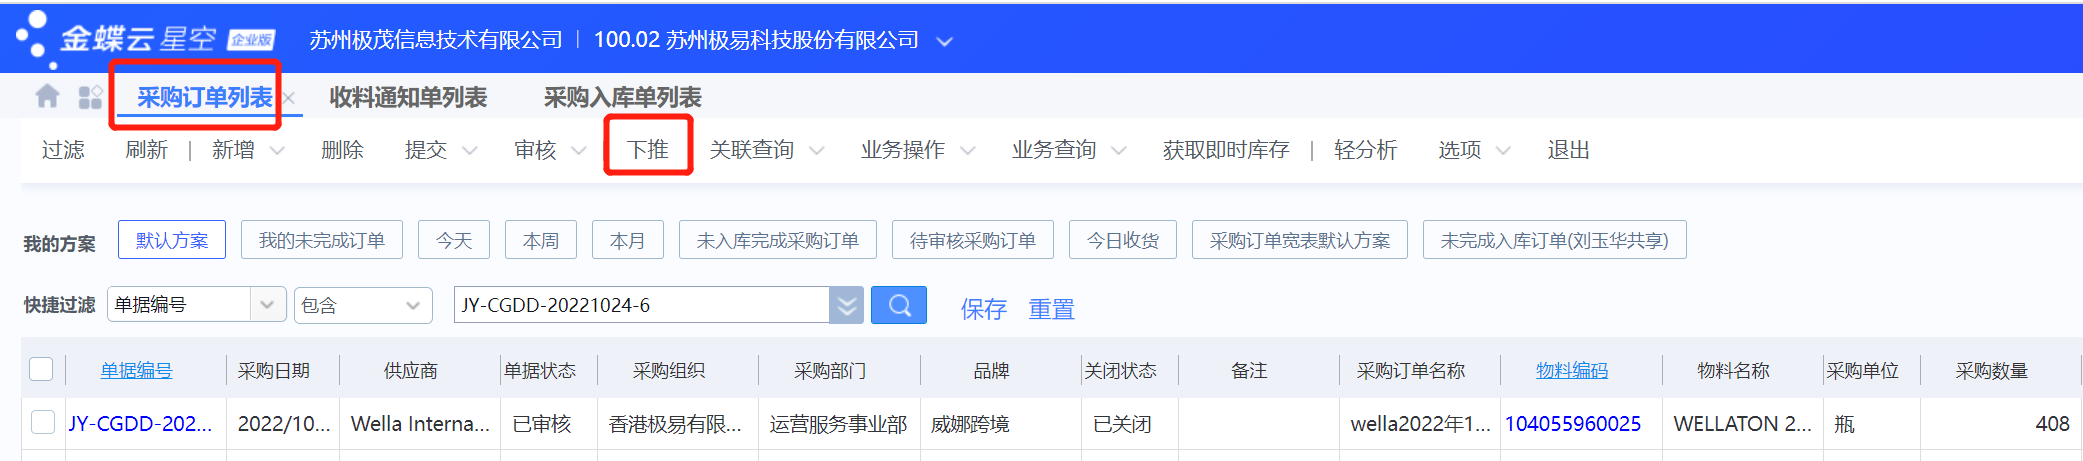Select 默认方案 scheme

(172, 240)
